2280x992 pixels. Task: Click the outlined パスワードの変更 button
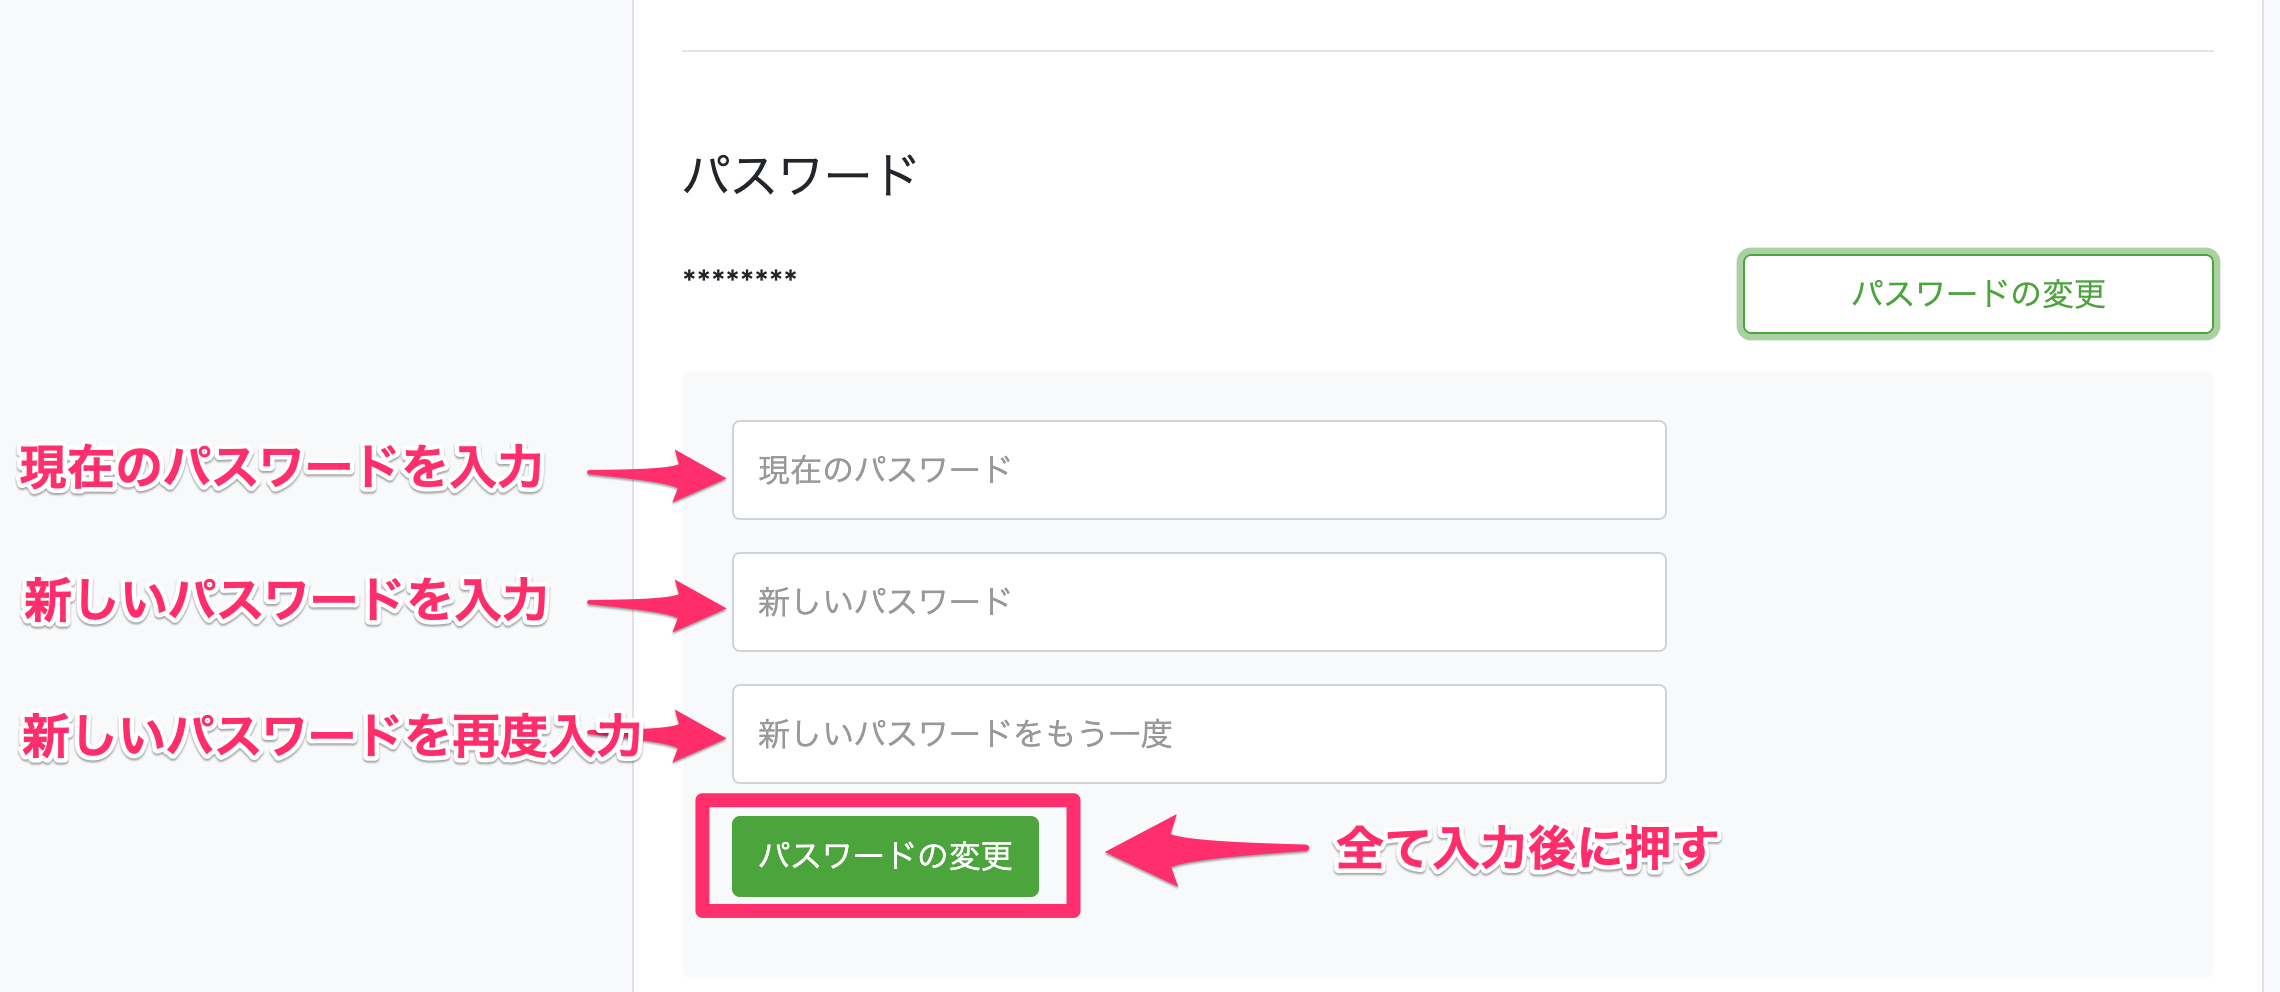click(x=1977, y=294)
